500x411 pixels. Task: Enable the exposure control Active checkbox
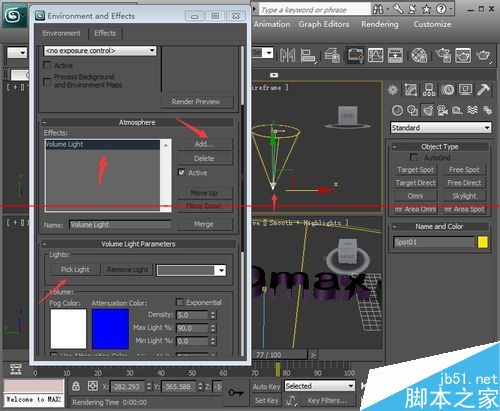47,65
